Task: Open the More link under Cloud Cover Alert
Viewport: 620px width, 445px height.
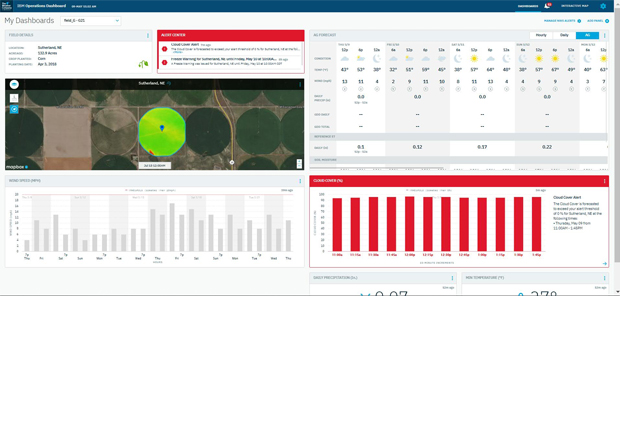Action: (x=178, y=52)
